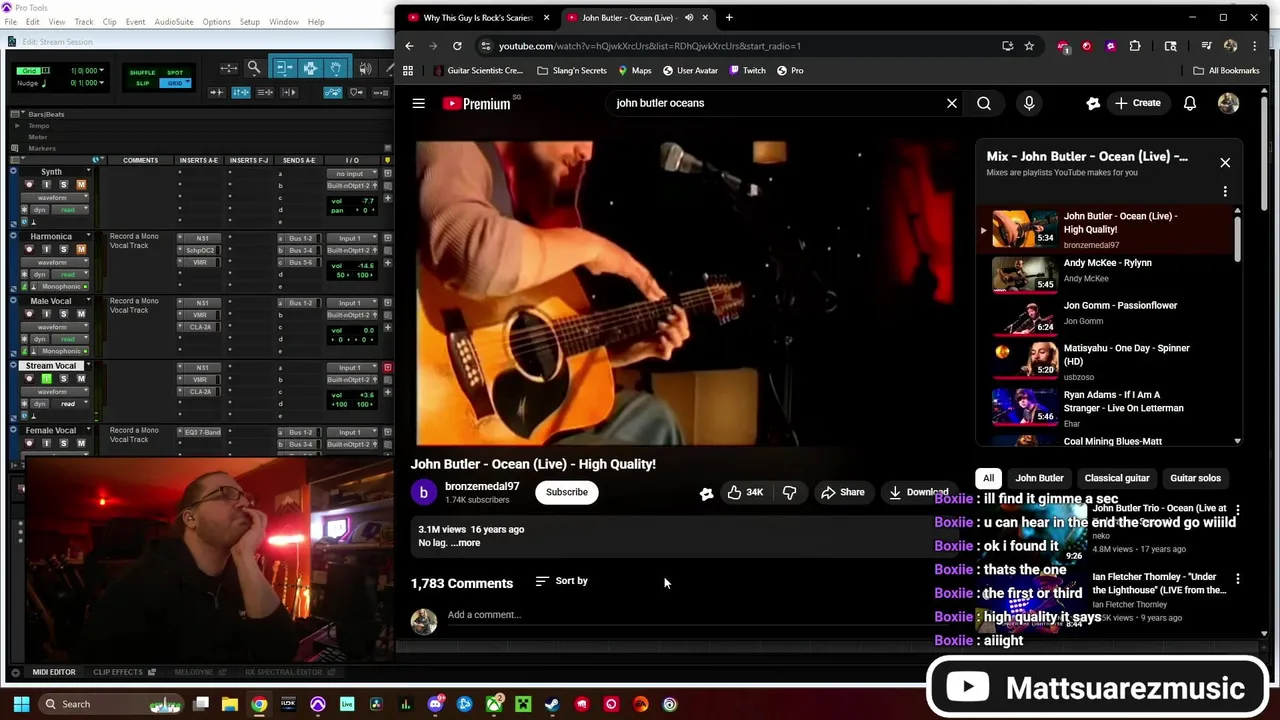Record-enable the Harmonica track
1280x720 pixels.
click(x=29, y=249)
